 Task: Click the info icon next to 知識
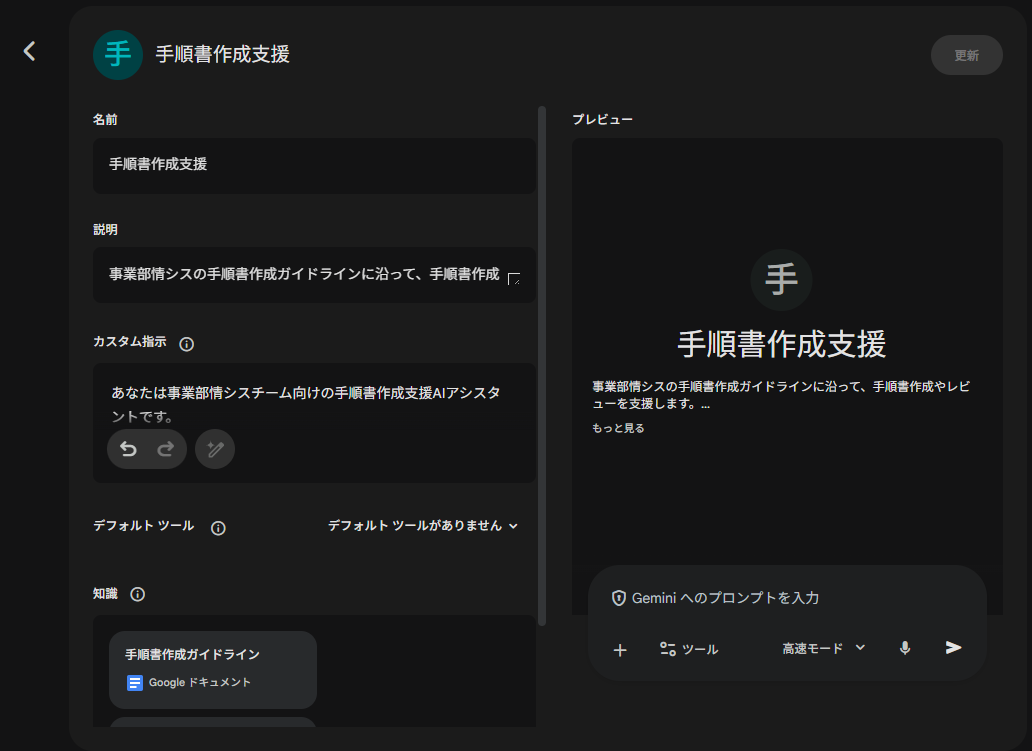pyautogui.click(x=138, y=594)
